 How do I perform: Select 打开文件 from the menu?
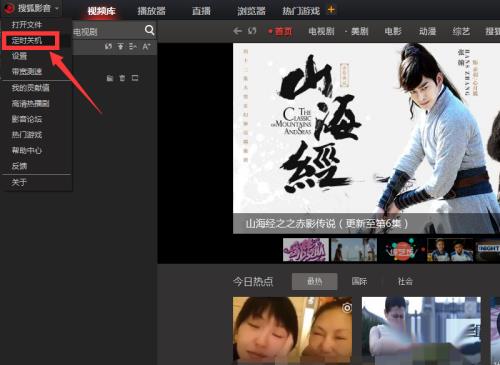(27, 25)
